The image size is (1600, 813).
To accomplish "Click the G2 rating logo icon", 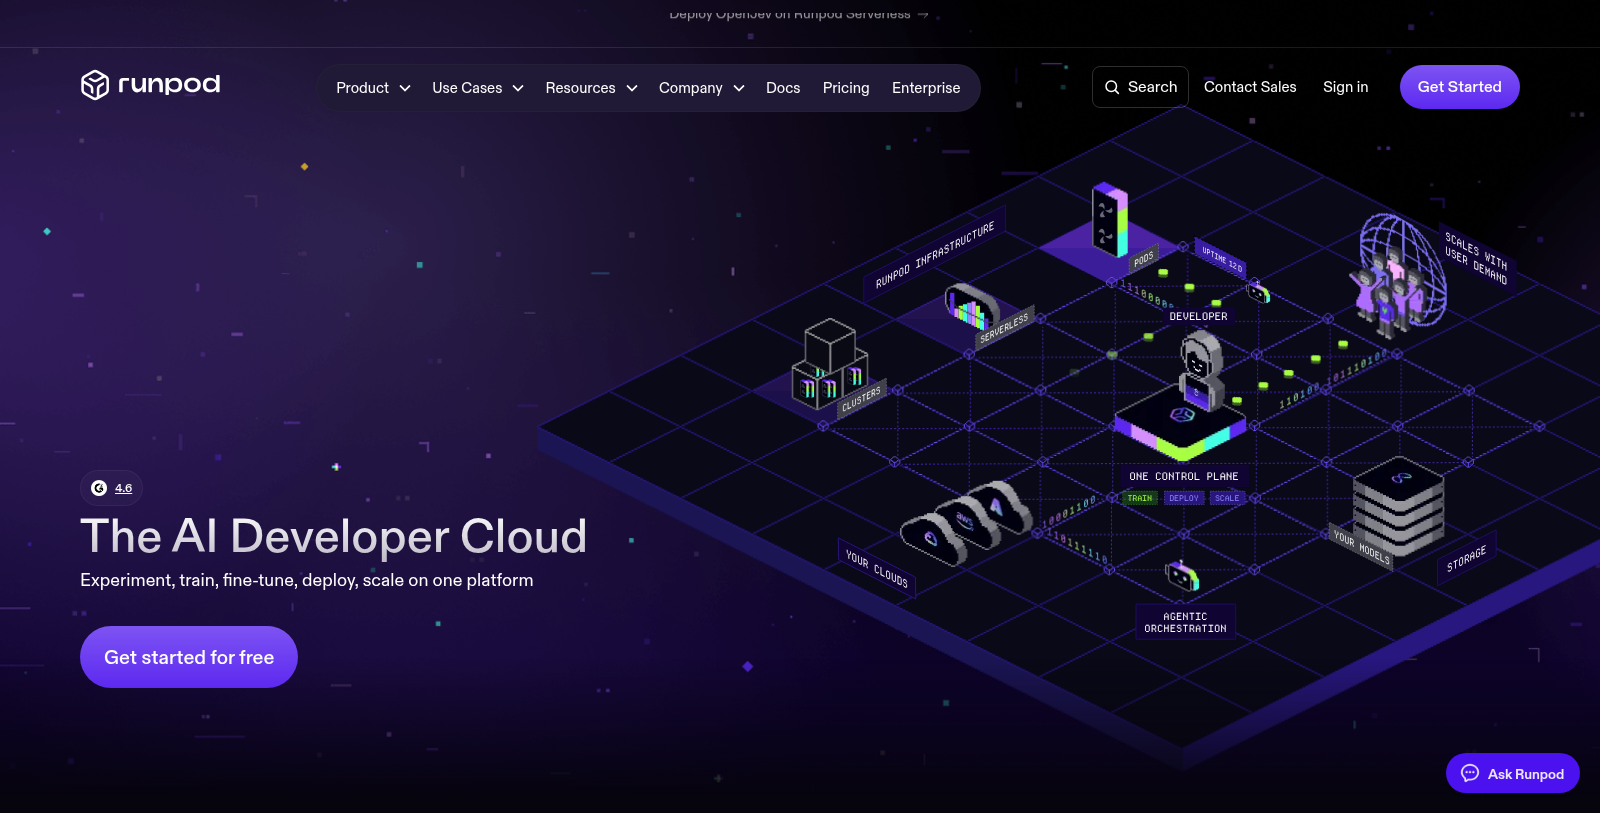I will [99, 488].
